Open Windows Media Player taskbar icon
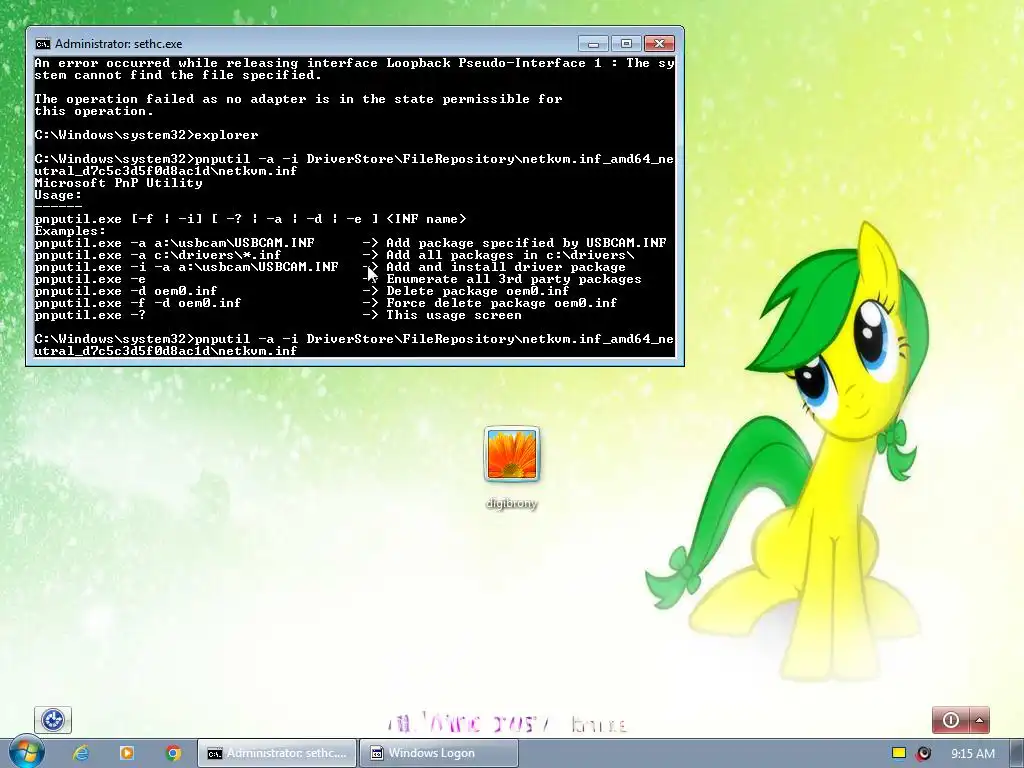Screen dimensions: 1024x768 [127, 753]
